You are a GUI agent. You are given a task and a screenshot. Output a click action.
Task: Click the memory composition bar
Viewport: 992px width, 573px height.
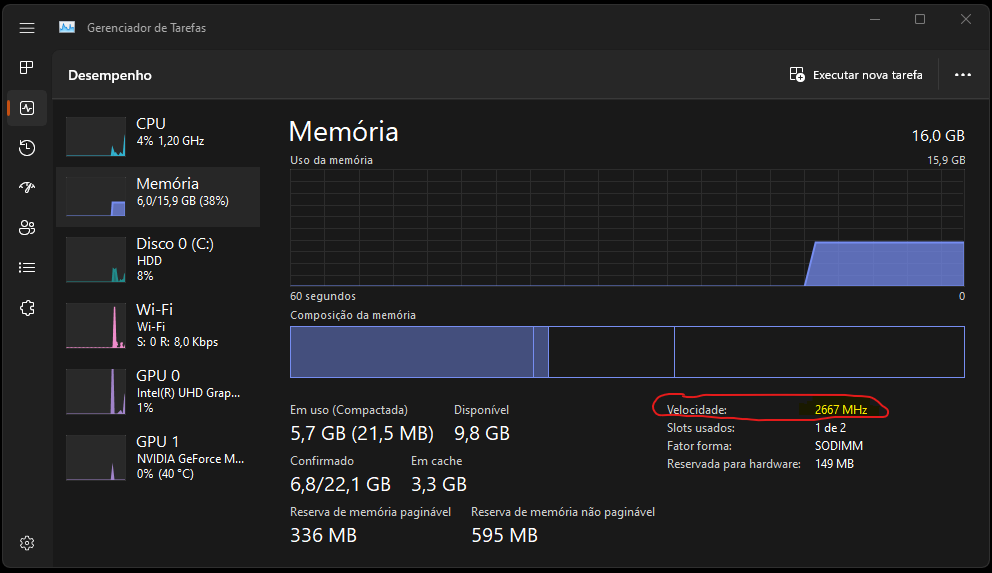pyautogui.click(x=627, y=352)
